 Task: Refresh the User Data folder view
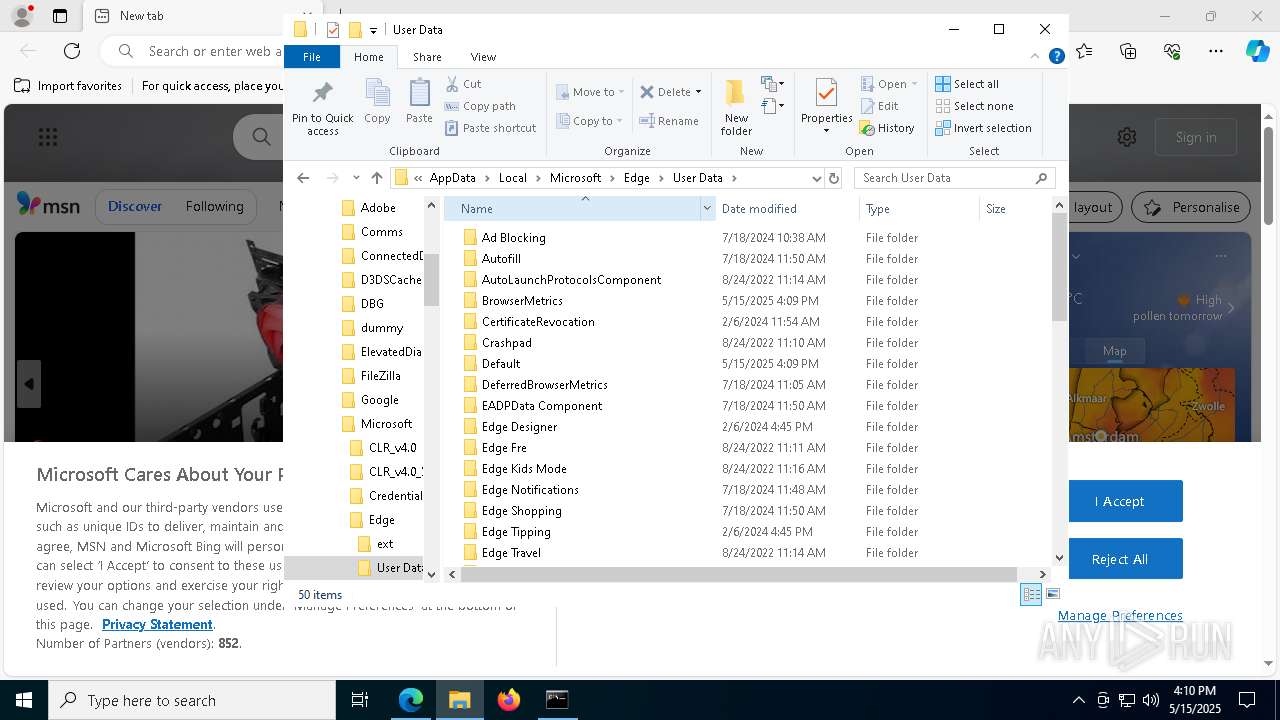[x=834, y=178]
